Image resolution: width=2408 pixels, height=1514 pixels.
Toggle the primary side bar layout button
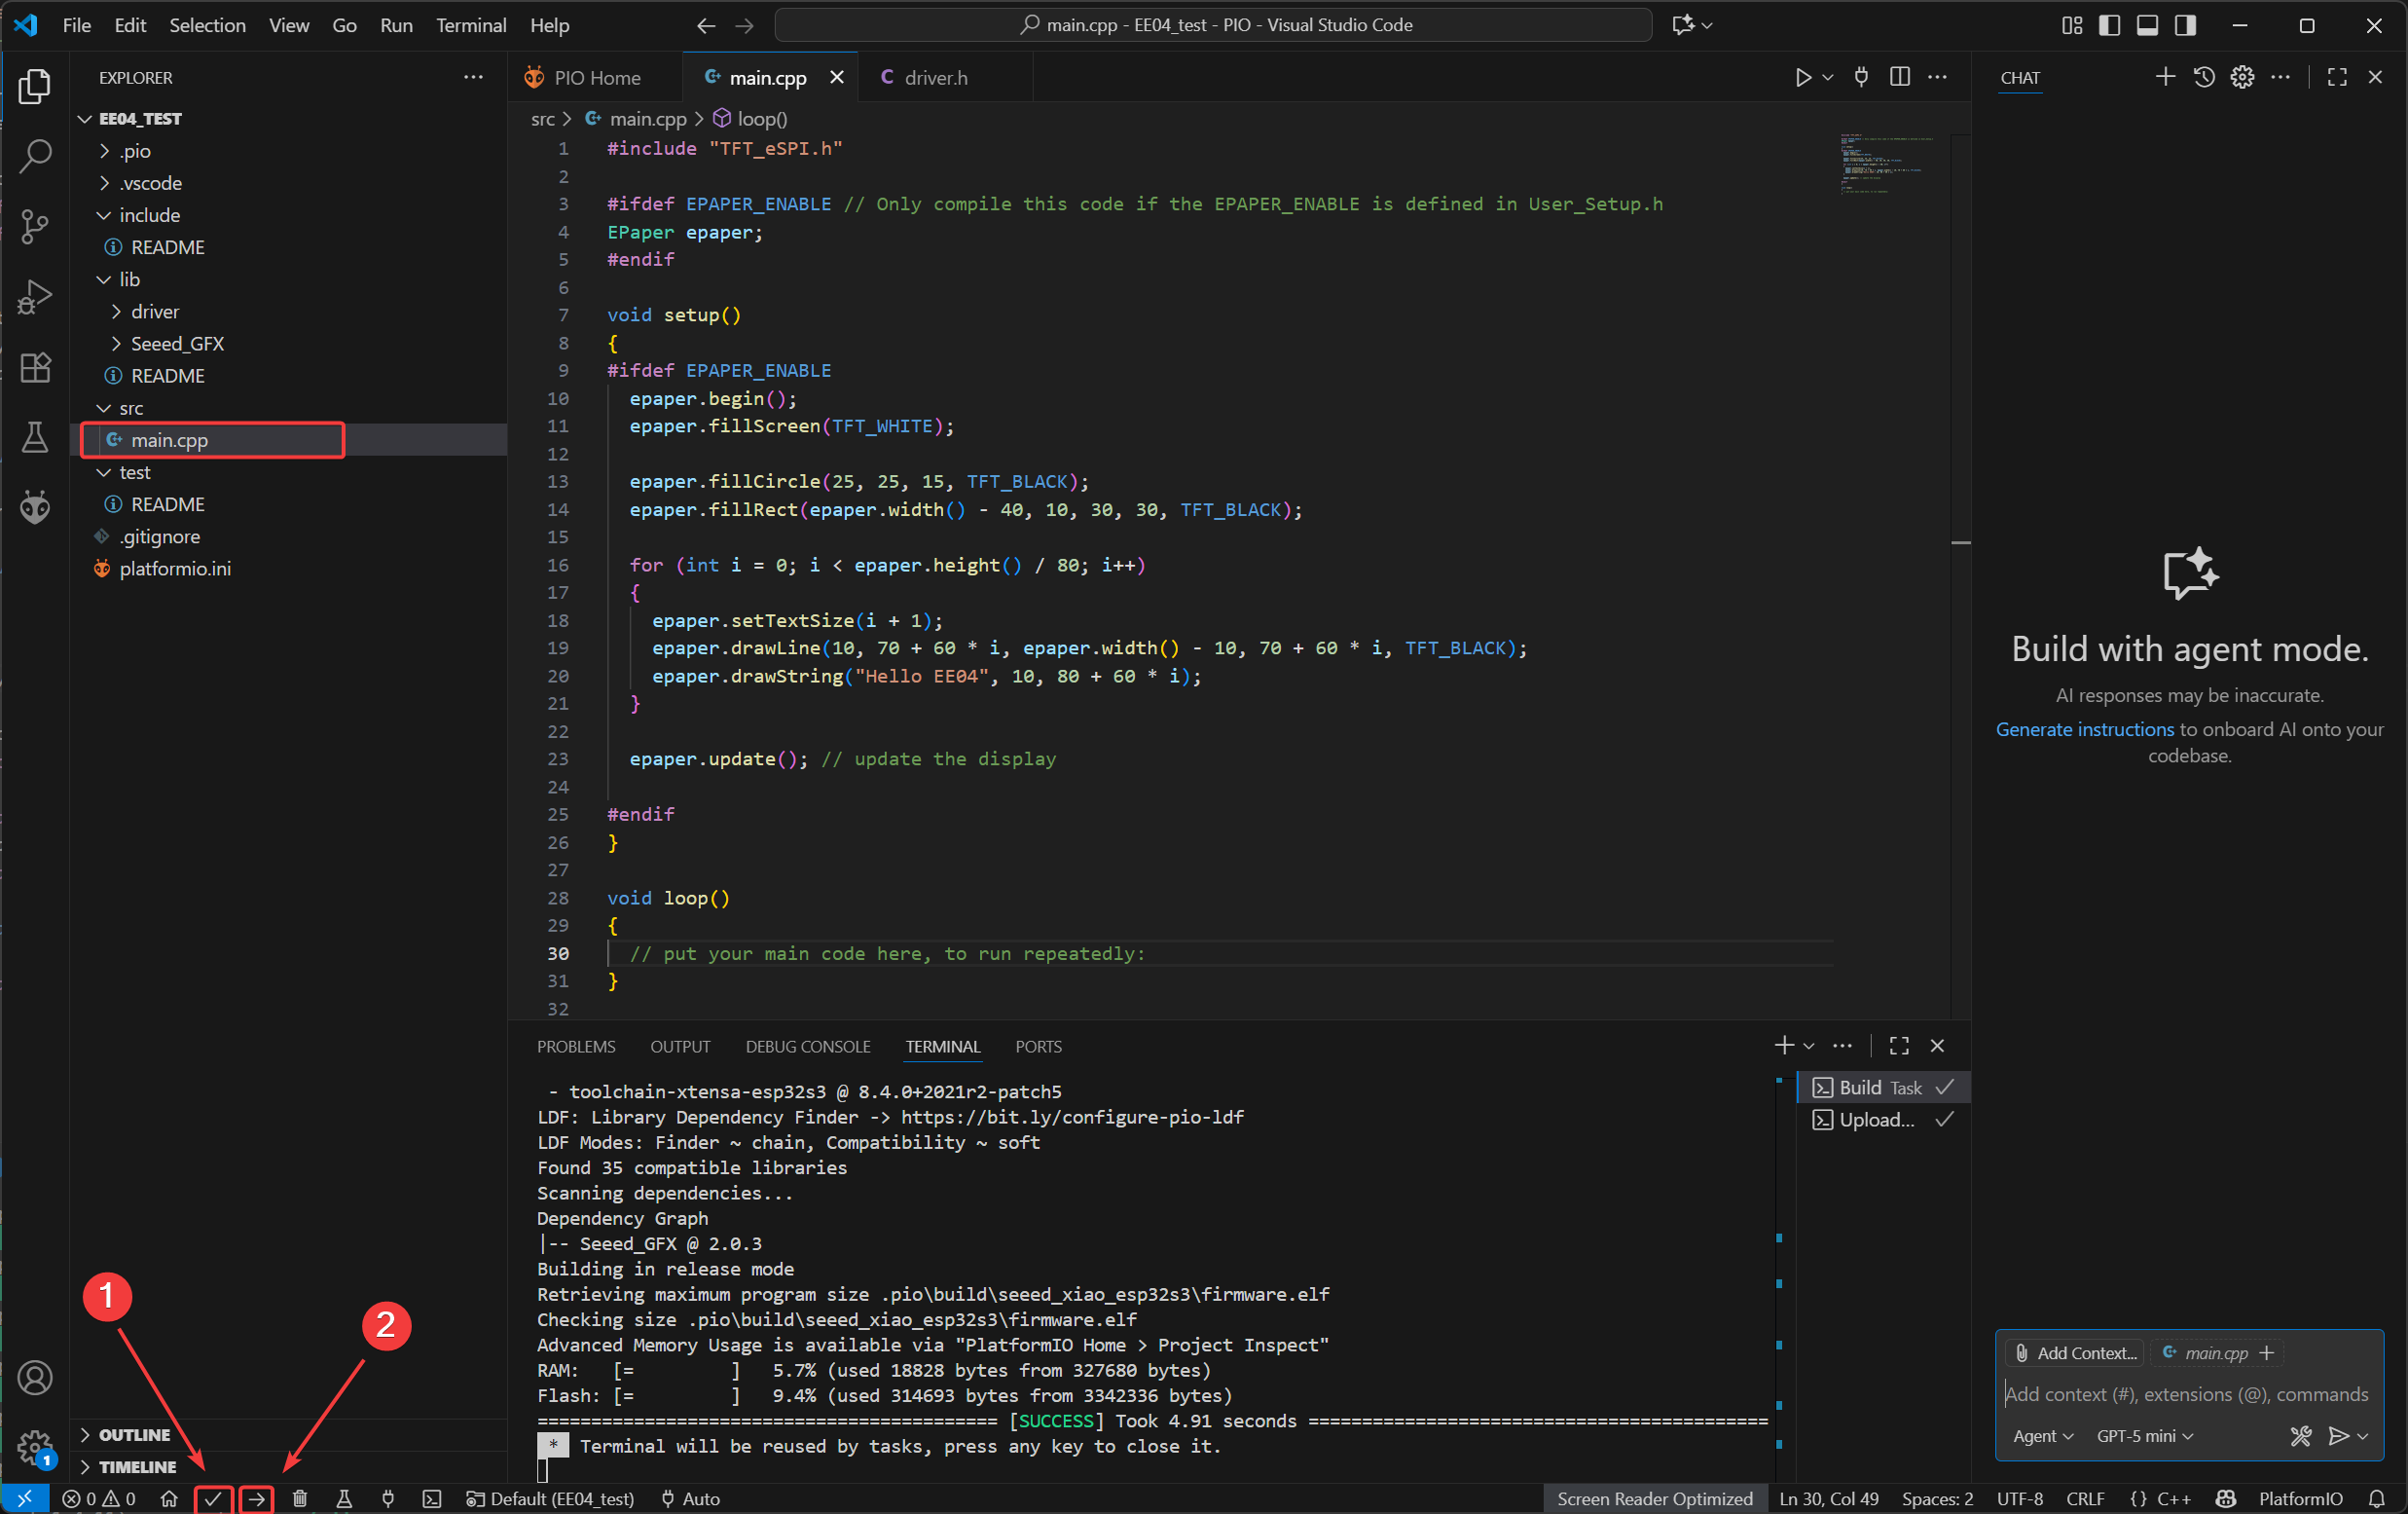(x=2109, y=25)
